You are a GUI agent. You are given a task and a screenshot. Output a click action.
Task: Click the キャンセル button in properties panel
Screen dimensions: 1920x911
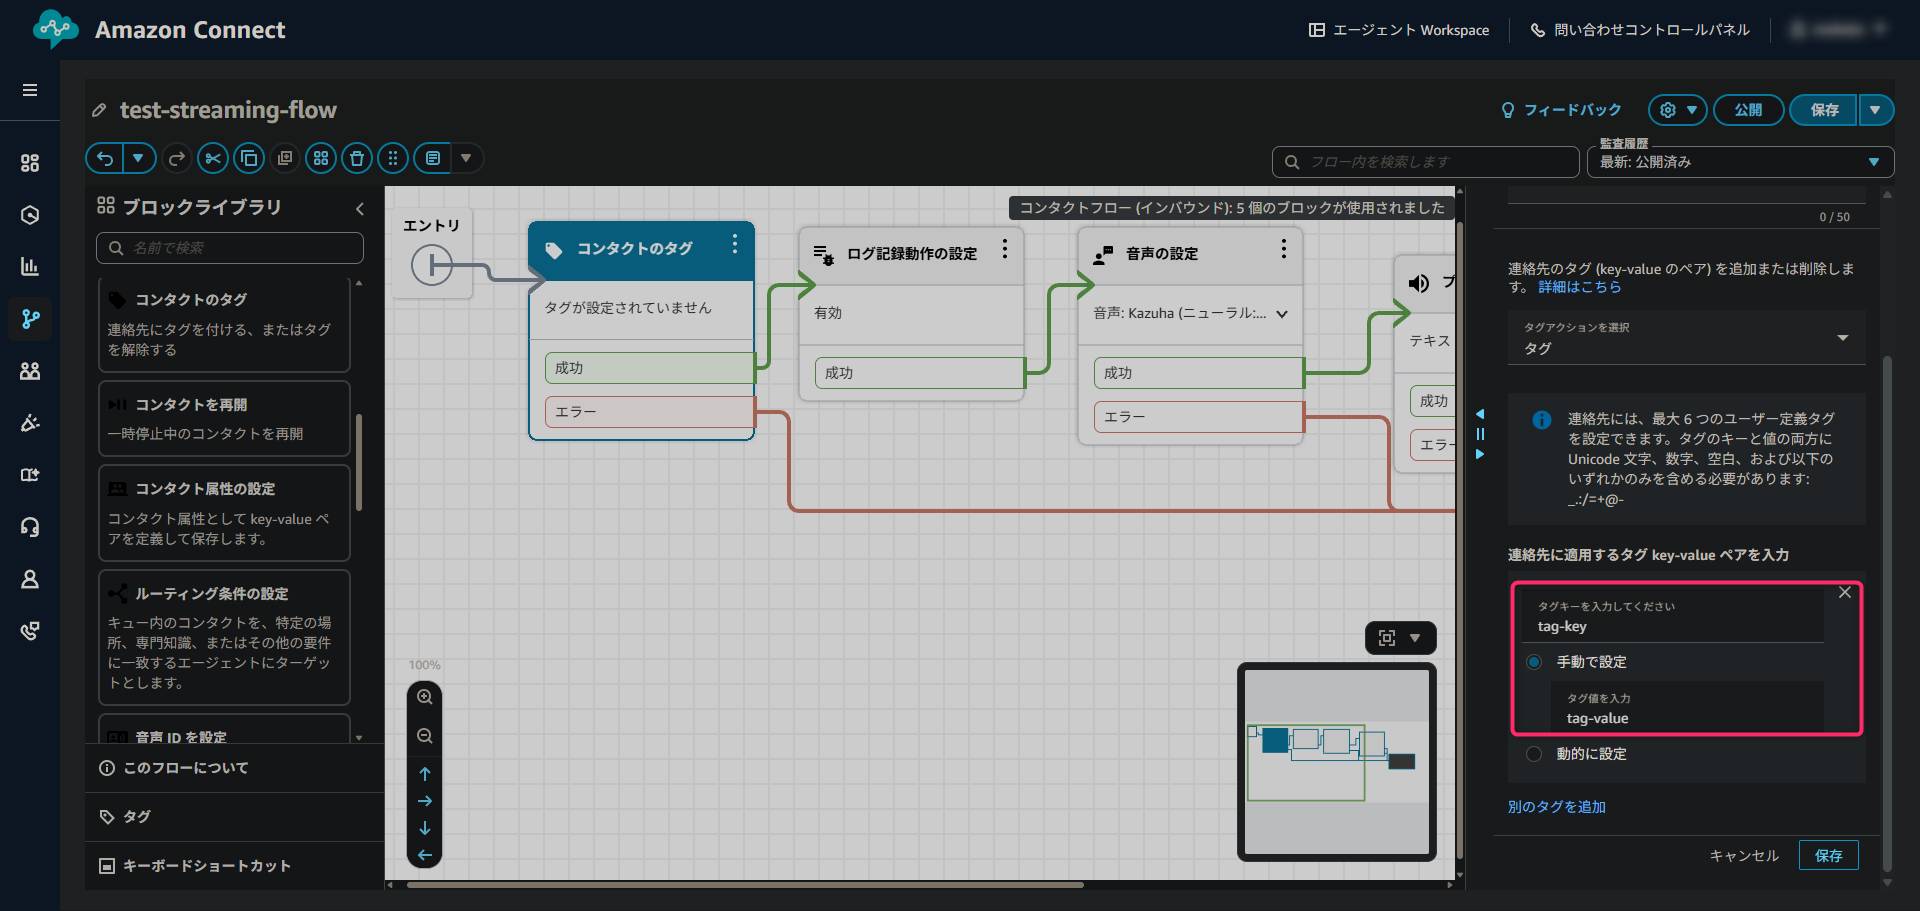pos(1744,856)
